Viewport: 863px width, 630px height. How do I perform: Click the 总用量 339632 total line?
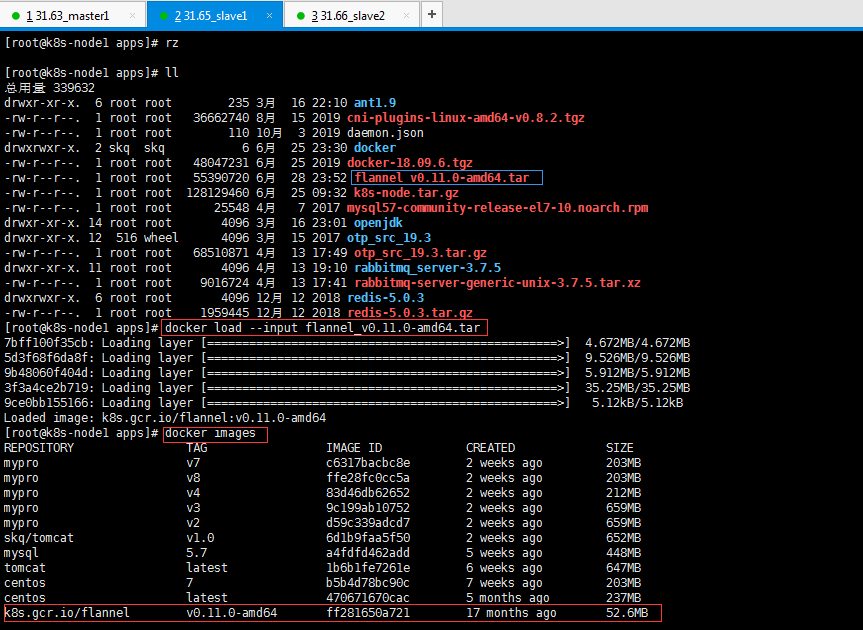click(50, 88)
